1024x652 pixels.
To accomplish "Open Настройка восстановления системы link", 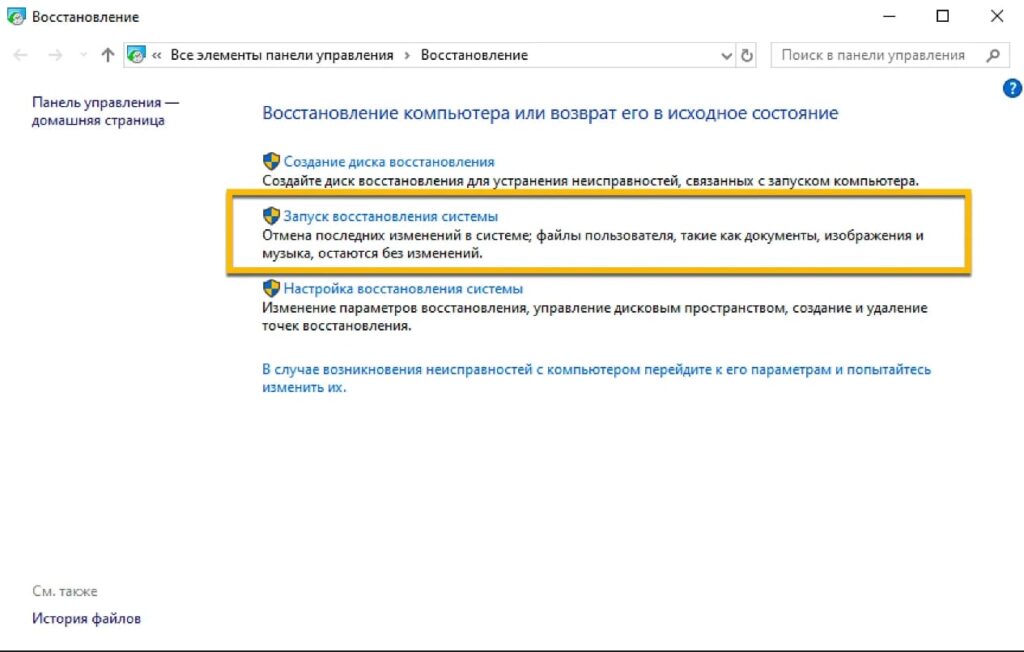I will (403, 289).
